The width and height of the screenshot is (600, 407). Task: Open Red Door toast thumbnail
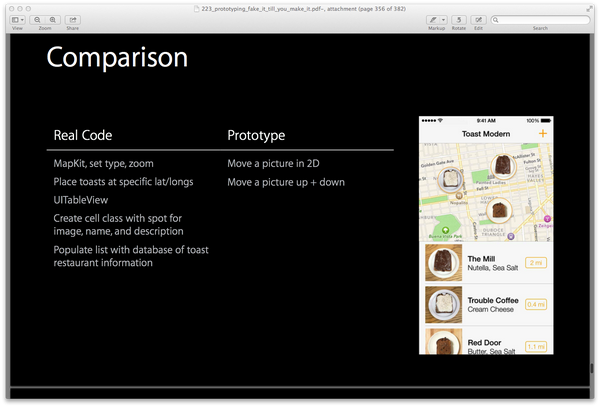tap(443, 342)
